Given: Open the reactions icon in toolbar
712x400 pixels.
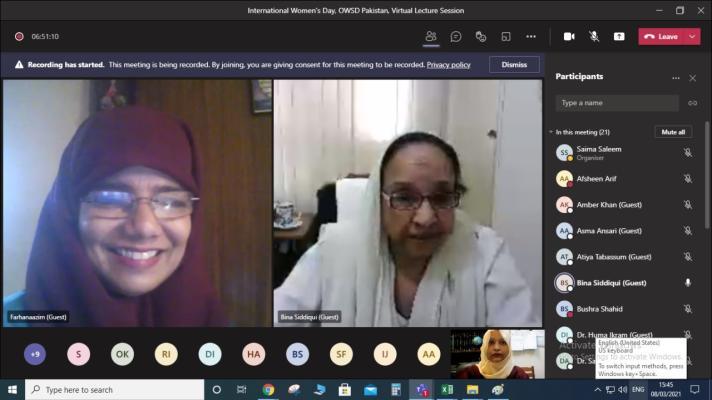Looking at the screenshot, I should point(481,36).
